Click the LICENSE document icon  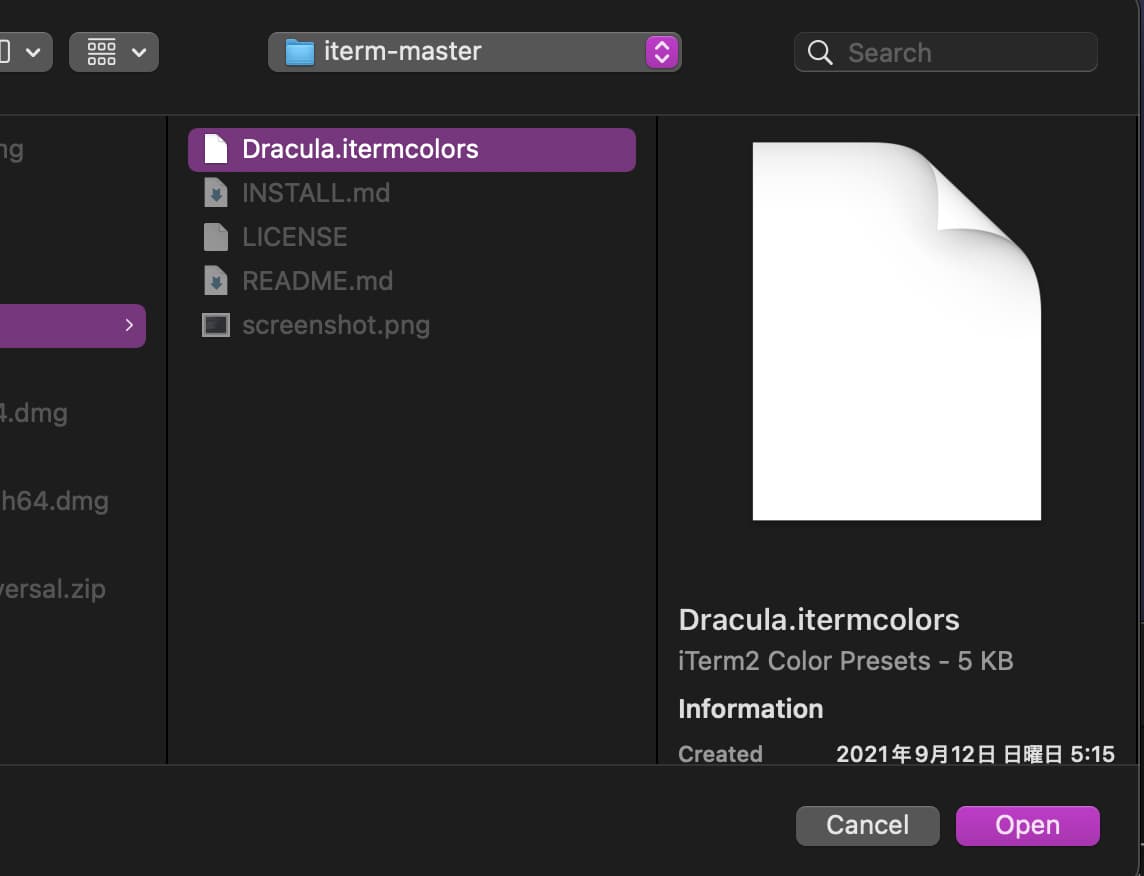tap(216, 237)
